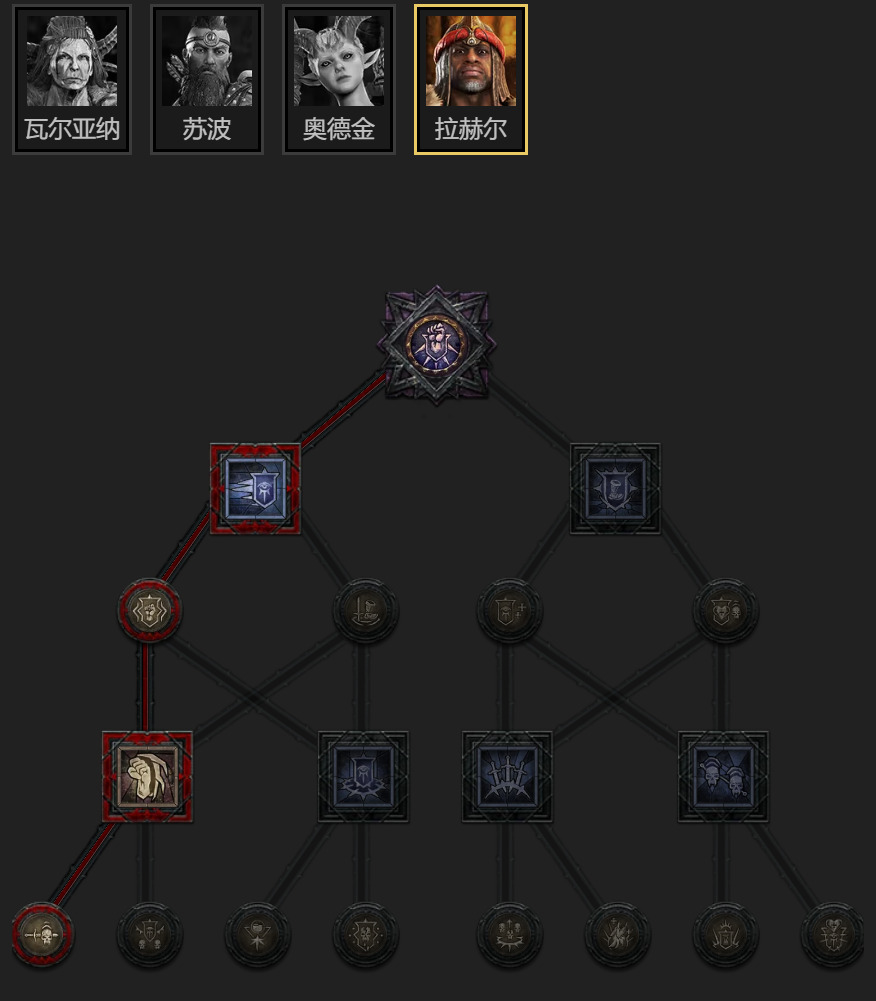Select the three swords square skill node
Screen dimensions: 876x1001
pos(507,777)
